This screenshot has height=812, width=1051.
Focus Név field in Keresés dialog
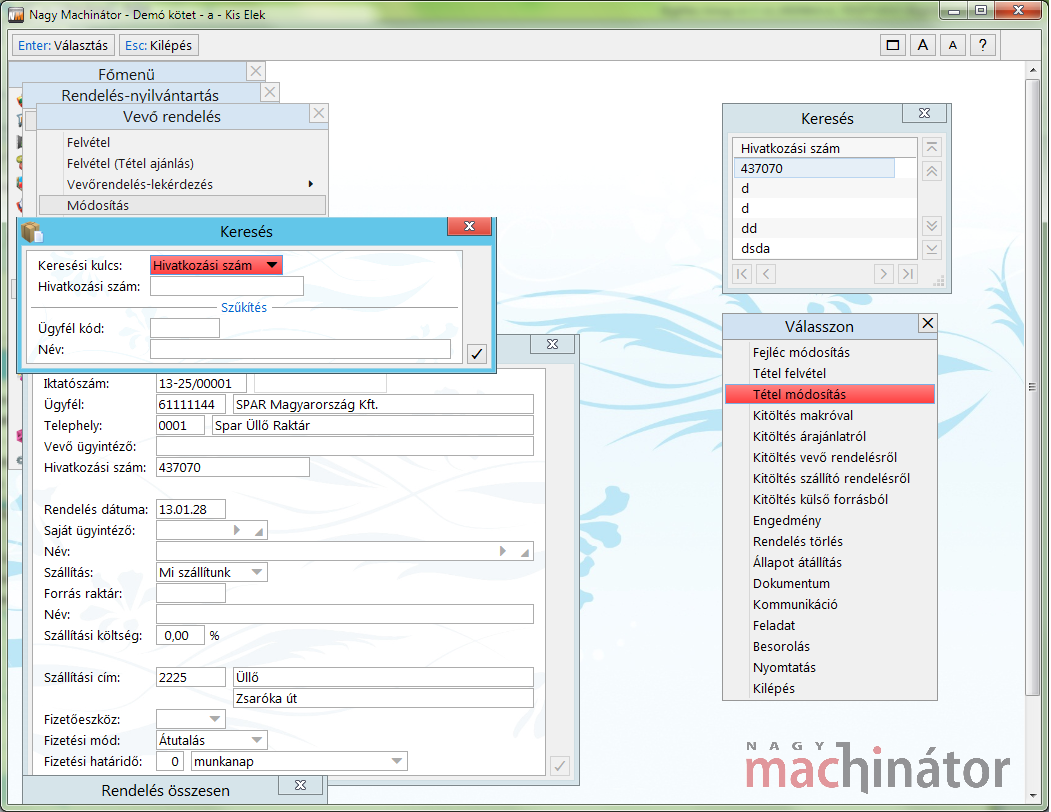pos(300,349)
